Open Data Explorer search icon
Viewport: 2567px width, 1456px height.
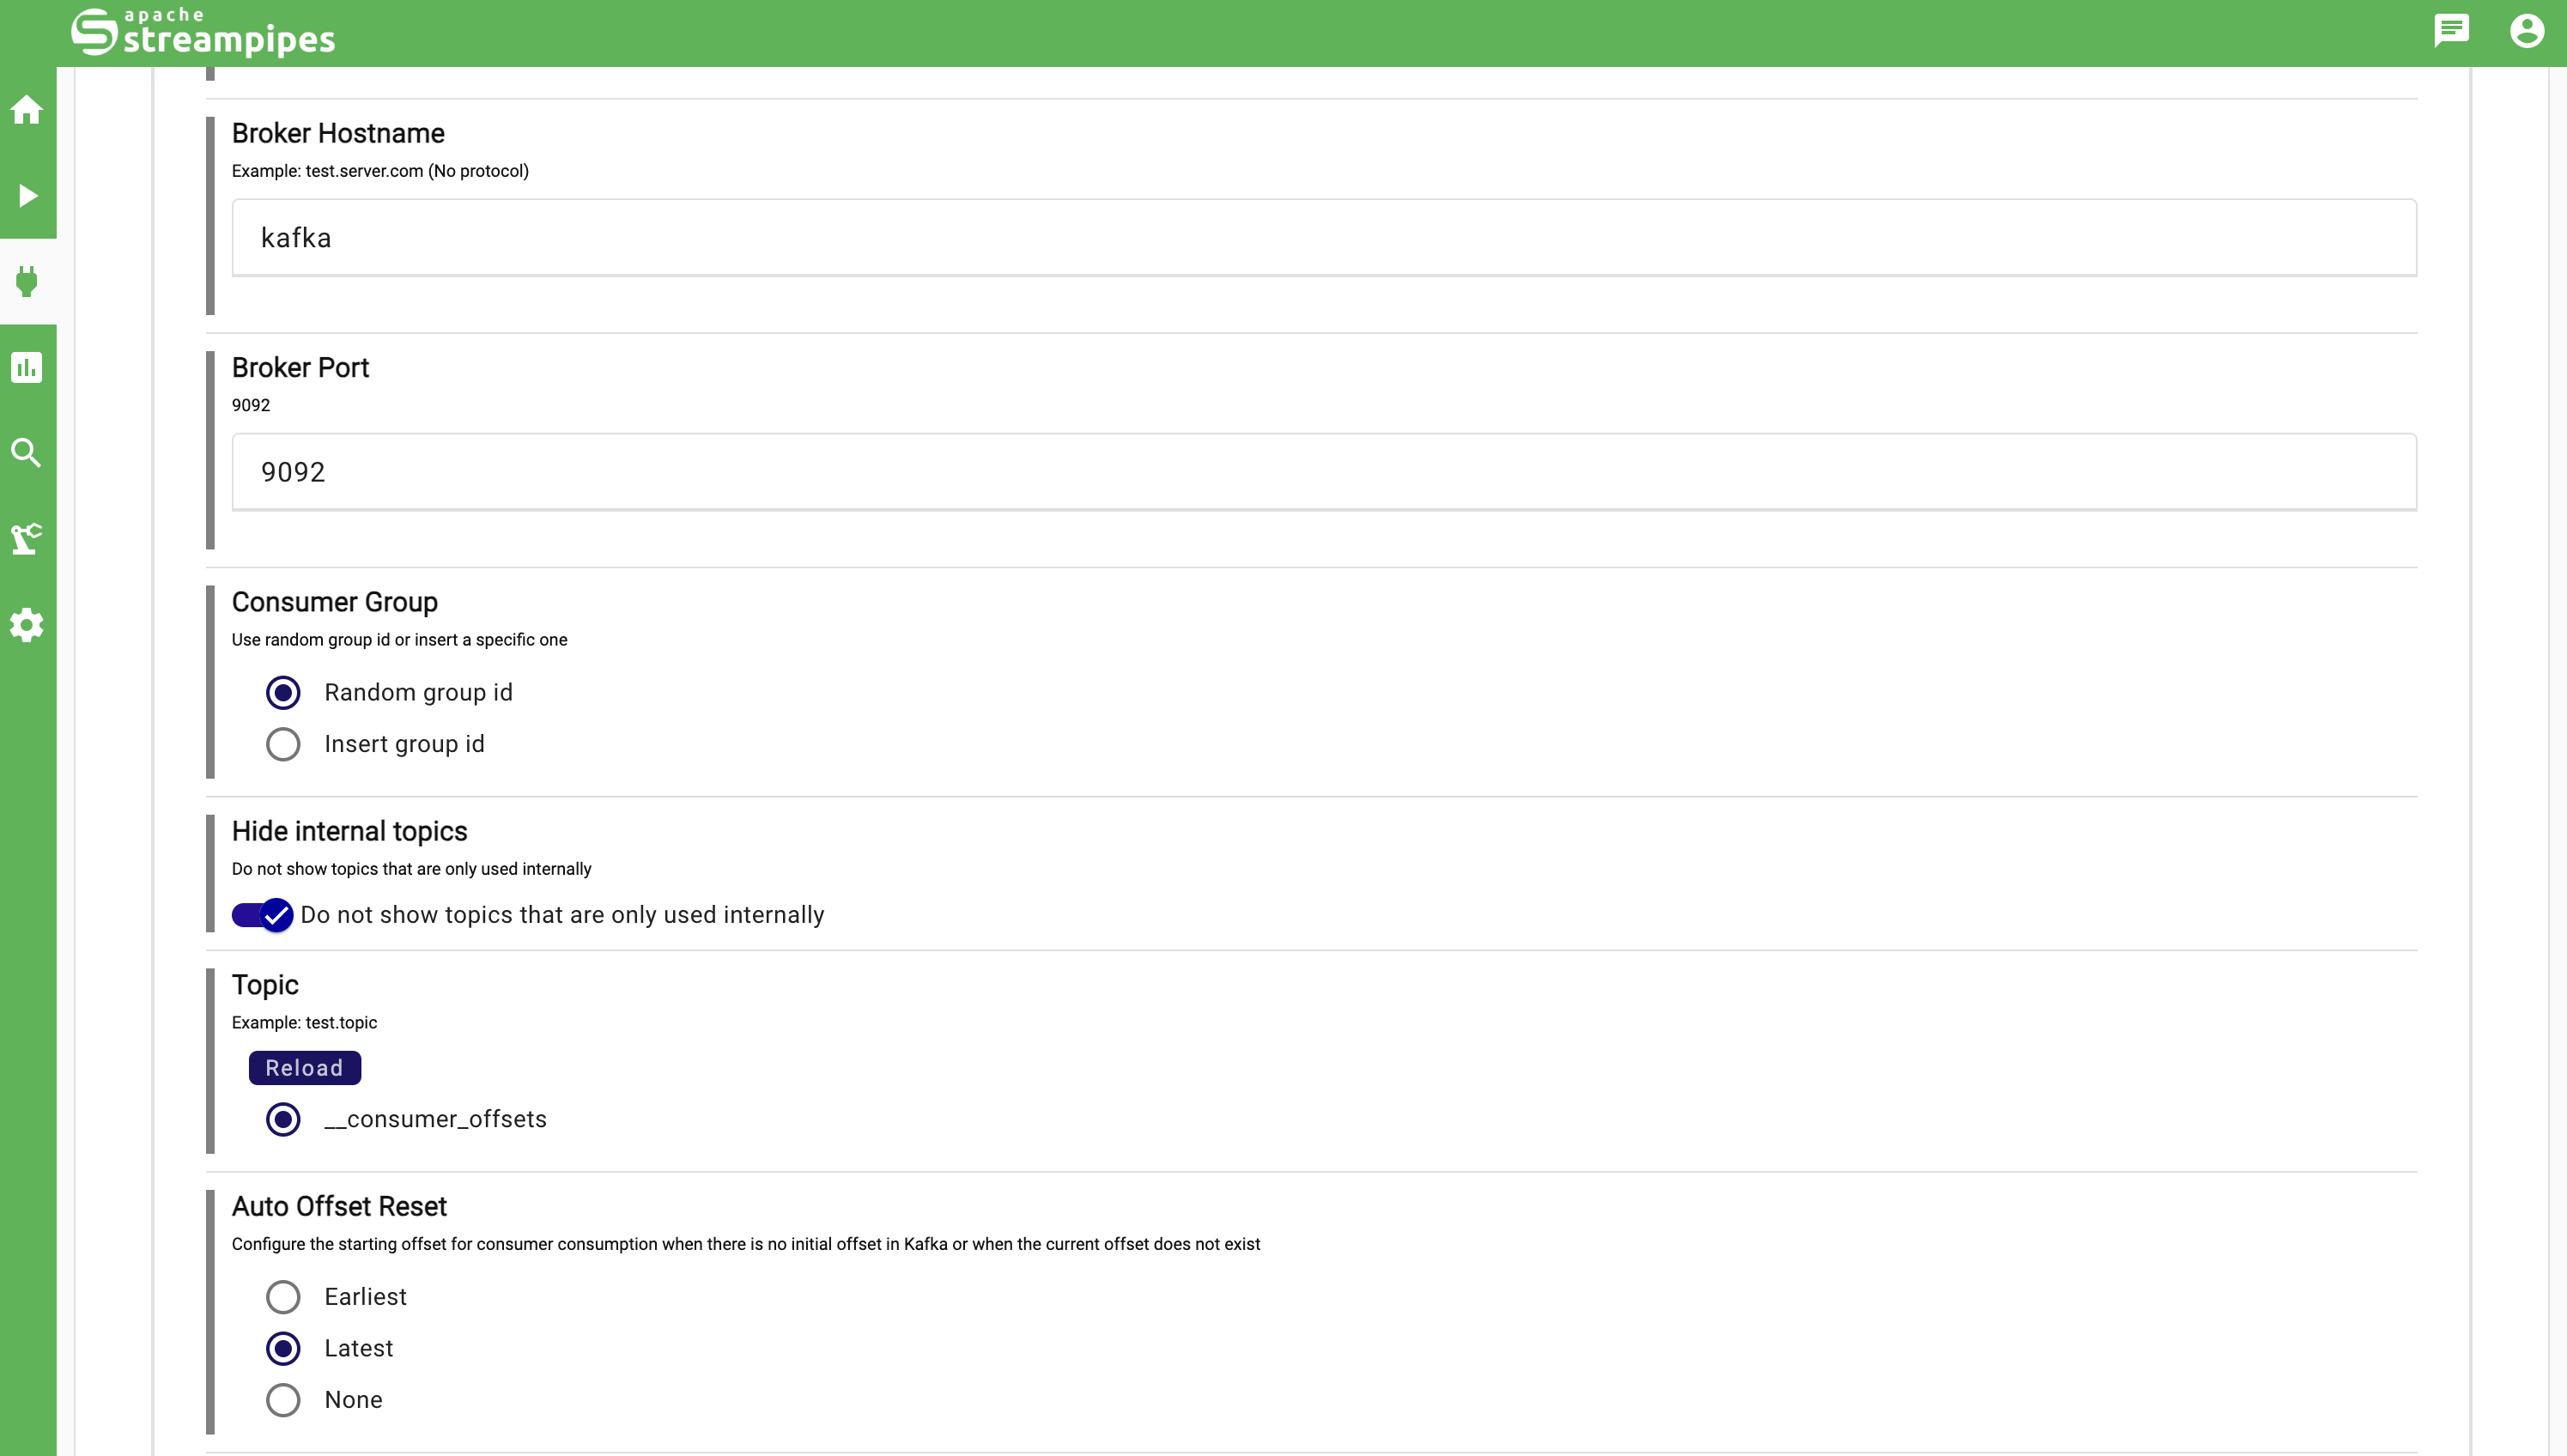click(27, 453)
